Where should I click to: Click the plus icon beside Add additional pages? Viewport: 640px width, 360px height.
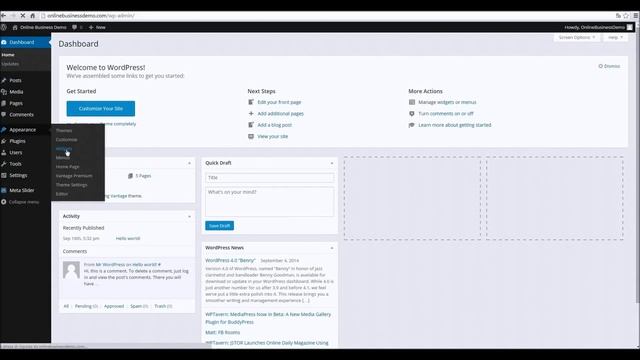(251, 113)
